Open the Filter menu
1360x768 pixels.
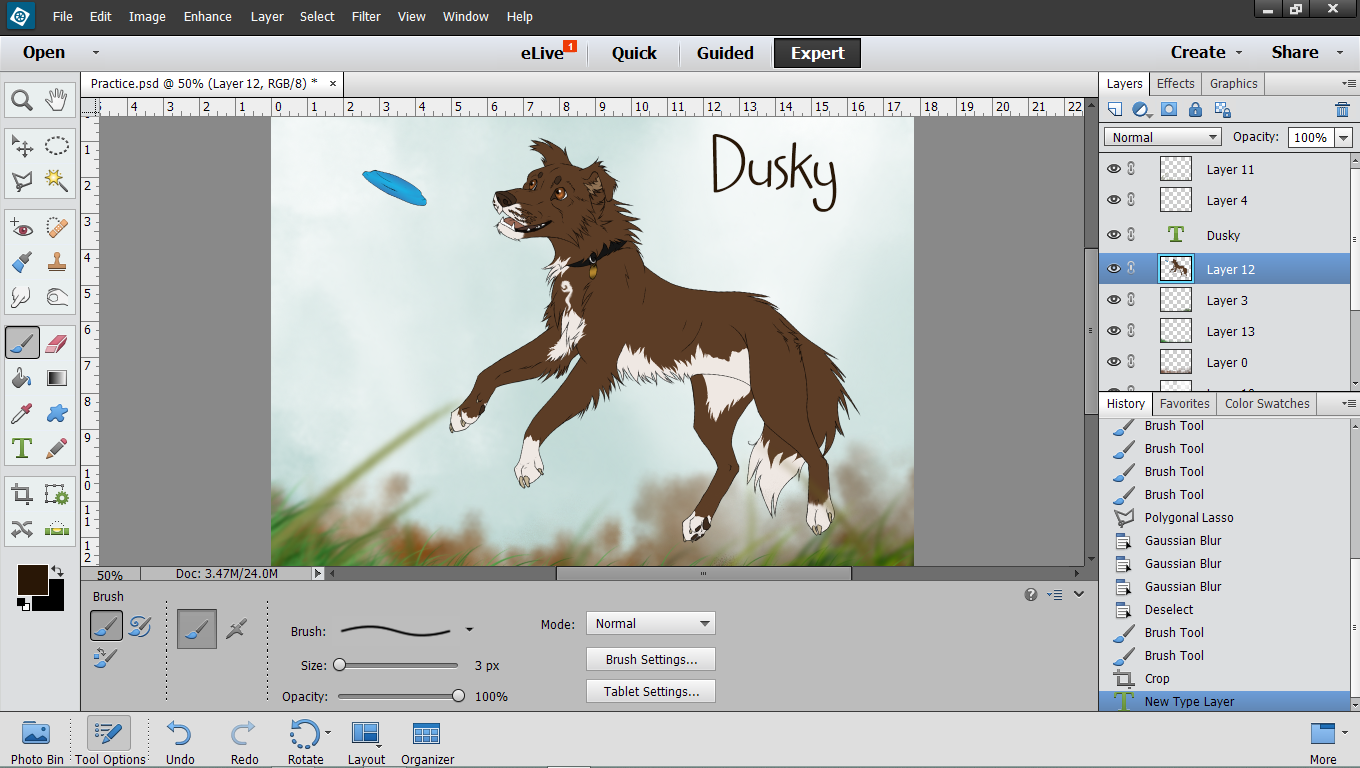click(x=366, y=17)
